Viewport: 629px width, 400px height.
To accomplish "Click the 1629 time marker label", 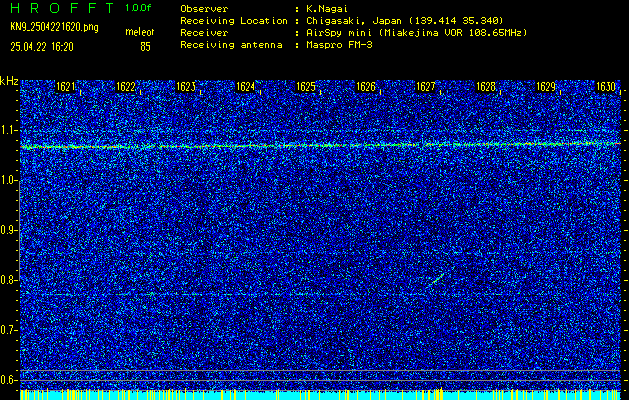I will click(x=546, y=87).
